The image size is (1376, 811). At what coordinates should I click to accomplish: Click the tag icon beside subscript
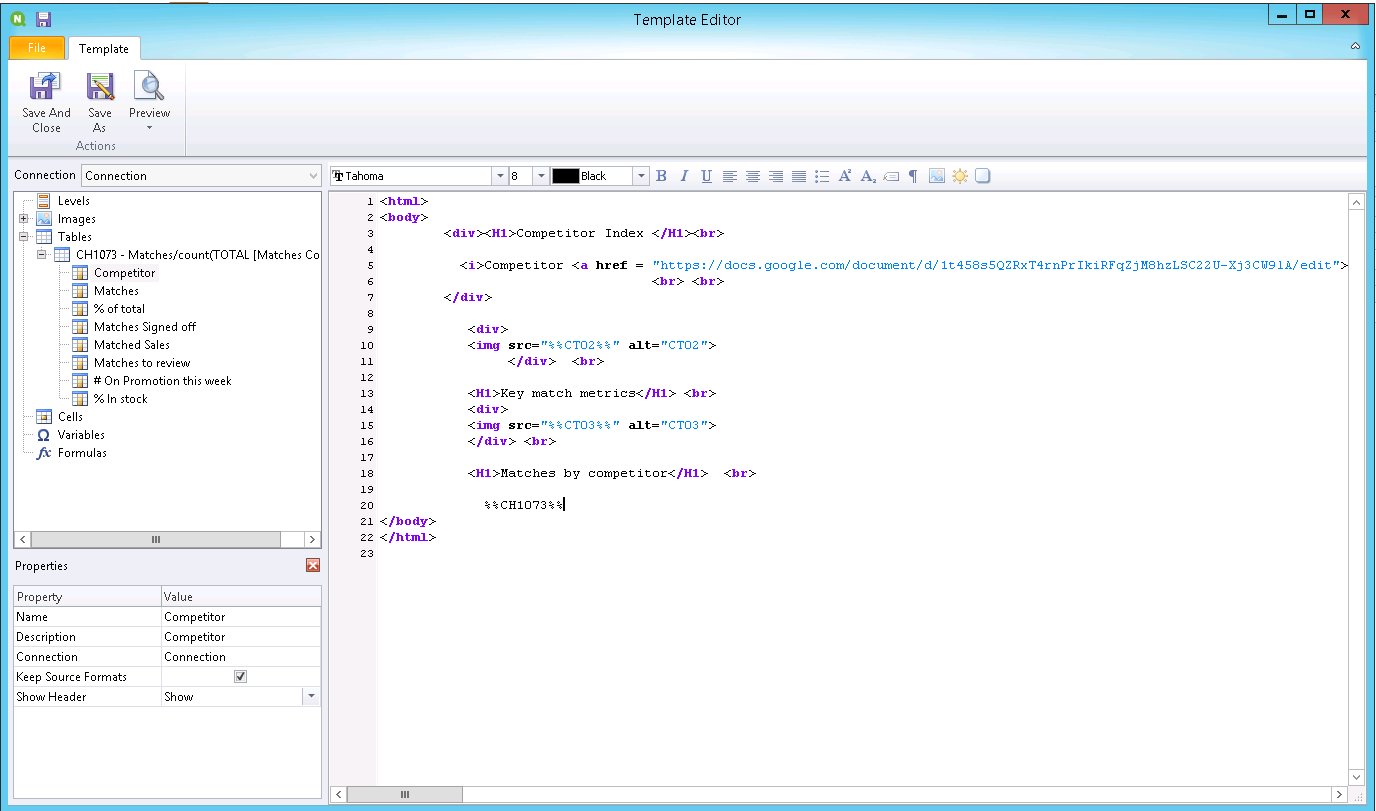pyautogui.click(x=890, y=176)
